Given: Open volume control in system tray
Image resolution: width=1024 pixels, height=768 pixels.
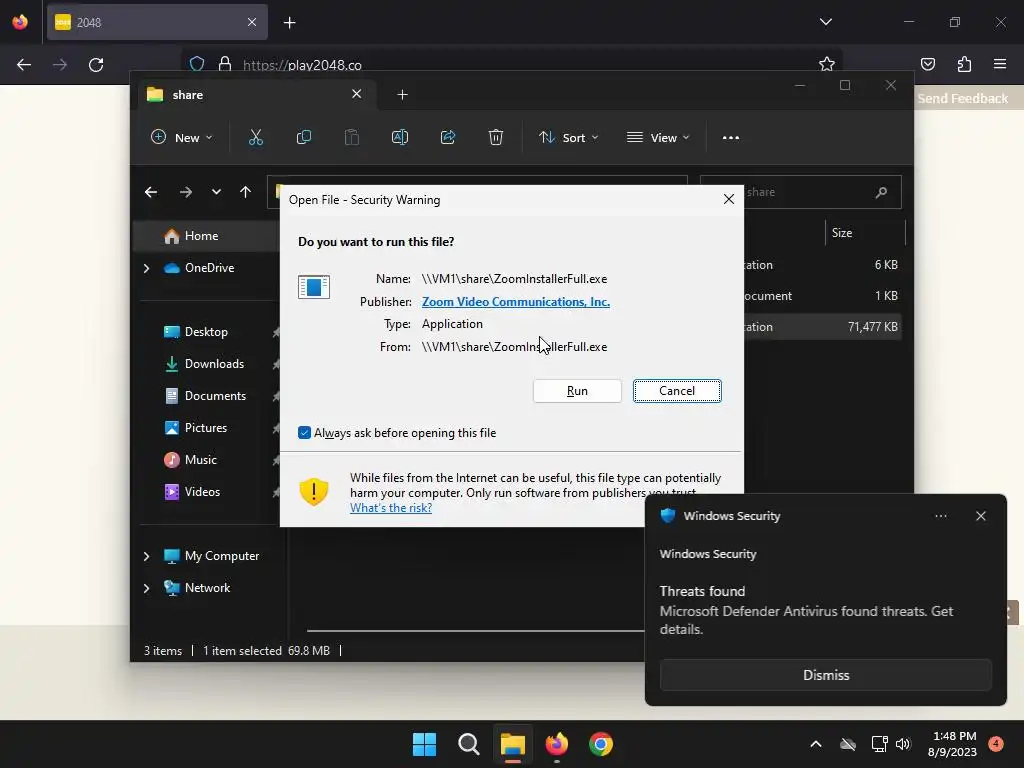Looking at the screenshot, I should 903,744.
